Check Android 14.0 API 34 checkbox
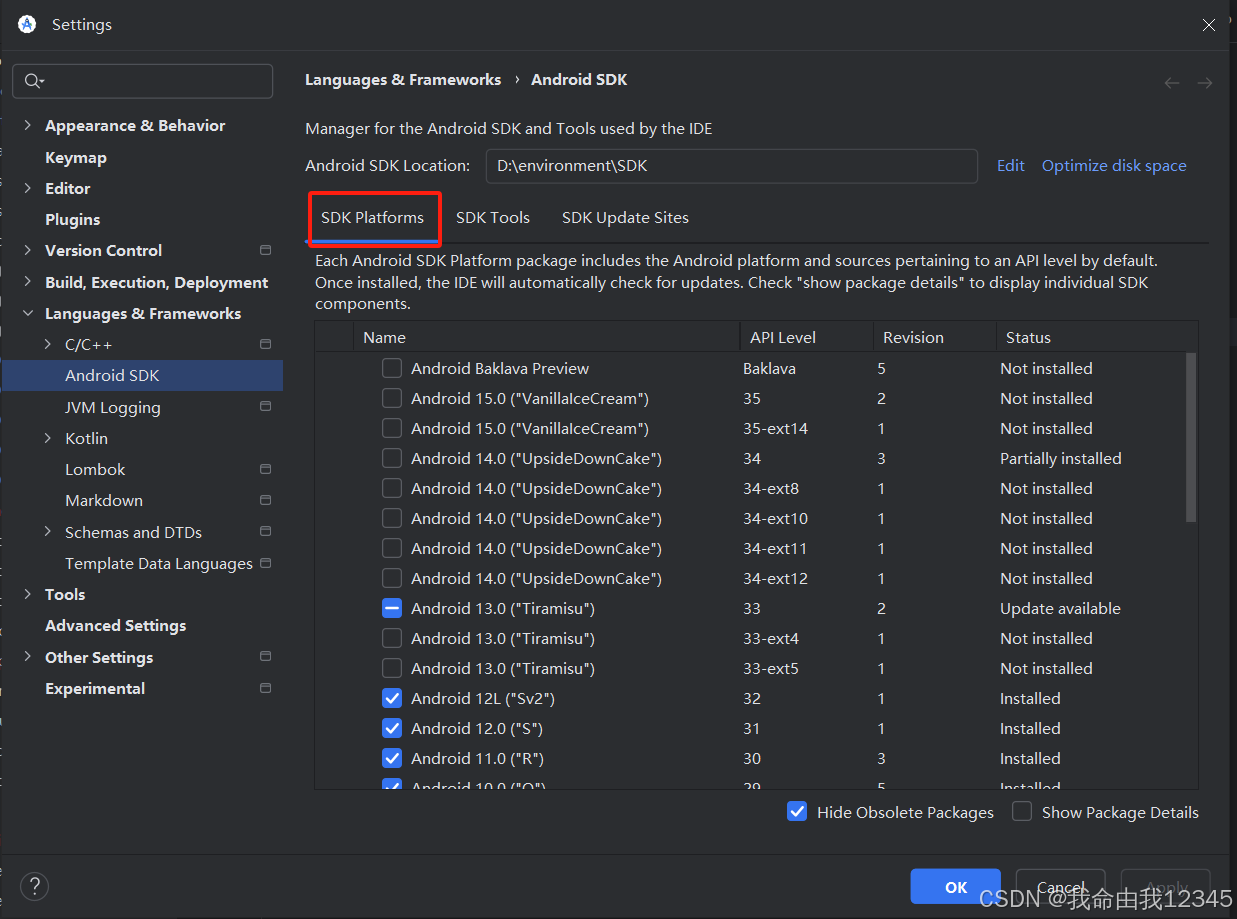 point(392,458)
